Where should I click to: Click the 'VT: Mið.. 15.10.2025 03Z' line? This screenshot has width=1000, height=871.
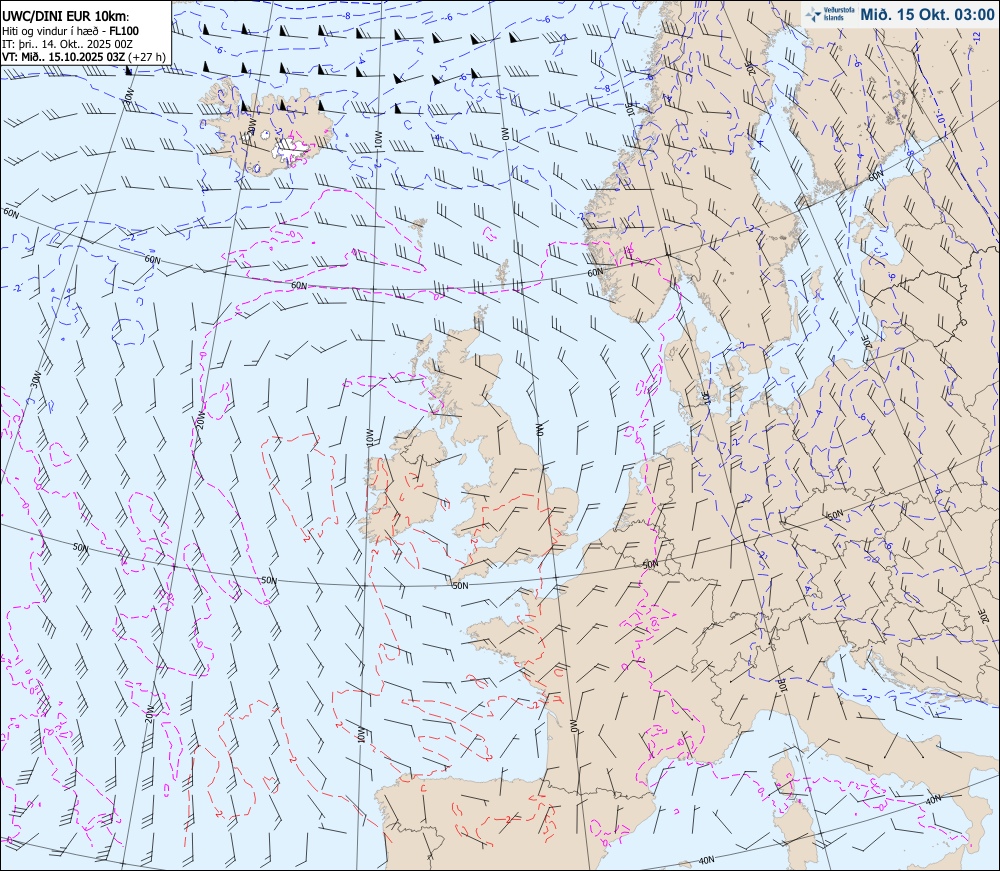[x=64, y=57]
